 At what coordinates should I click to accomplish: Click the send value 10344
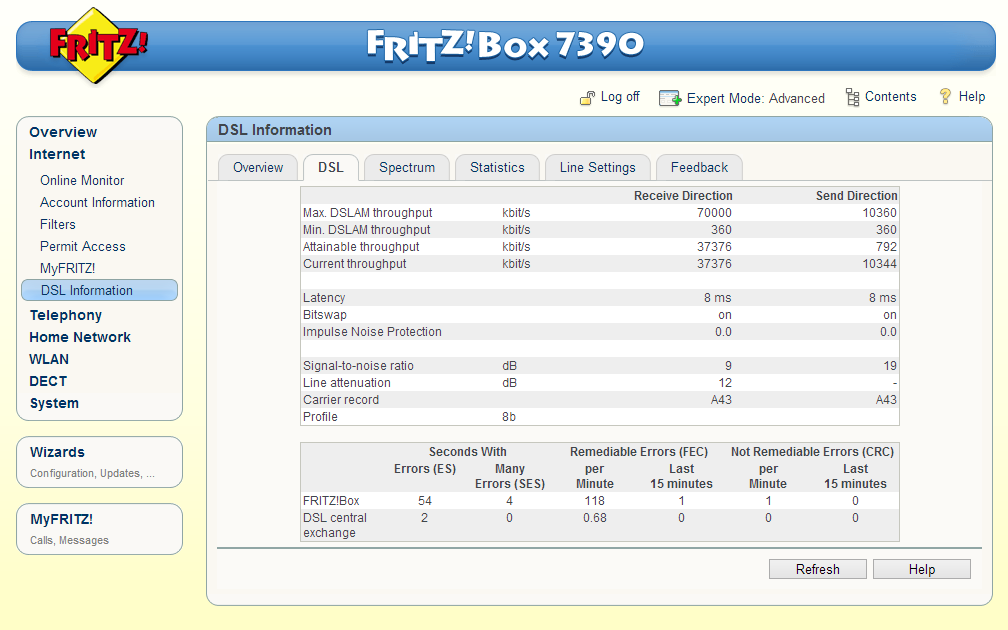coord(879,264)
